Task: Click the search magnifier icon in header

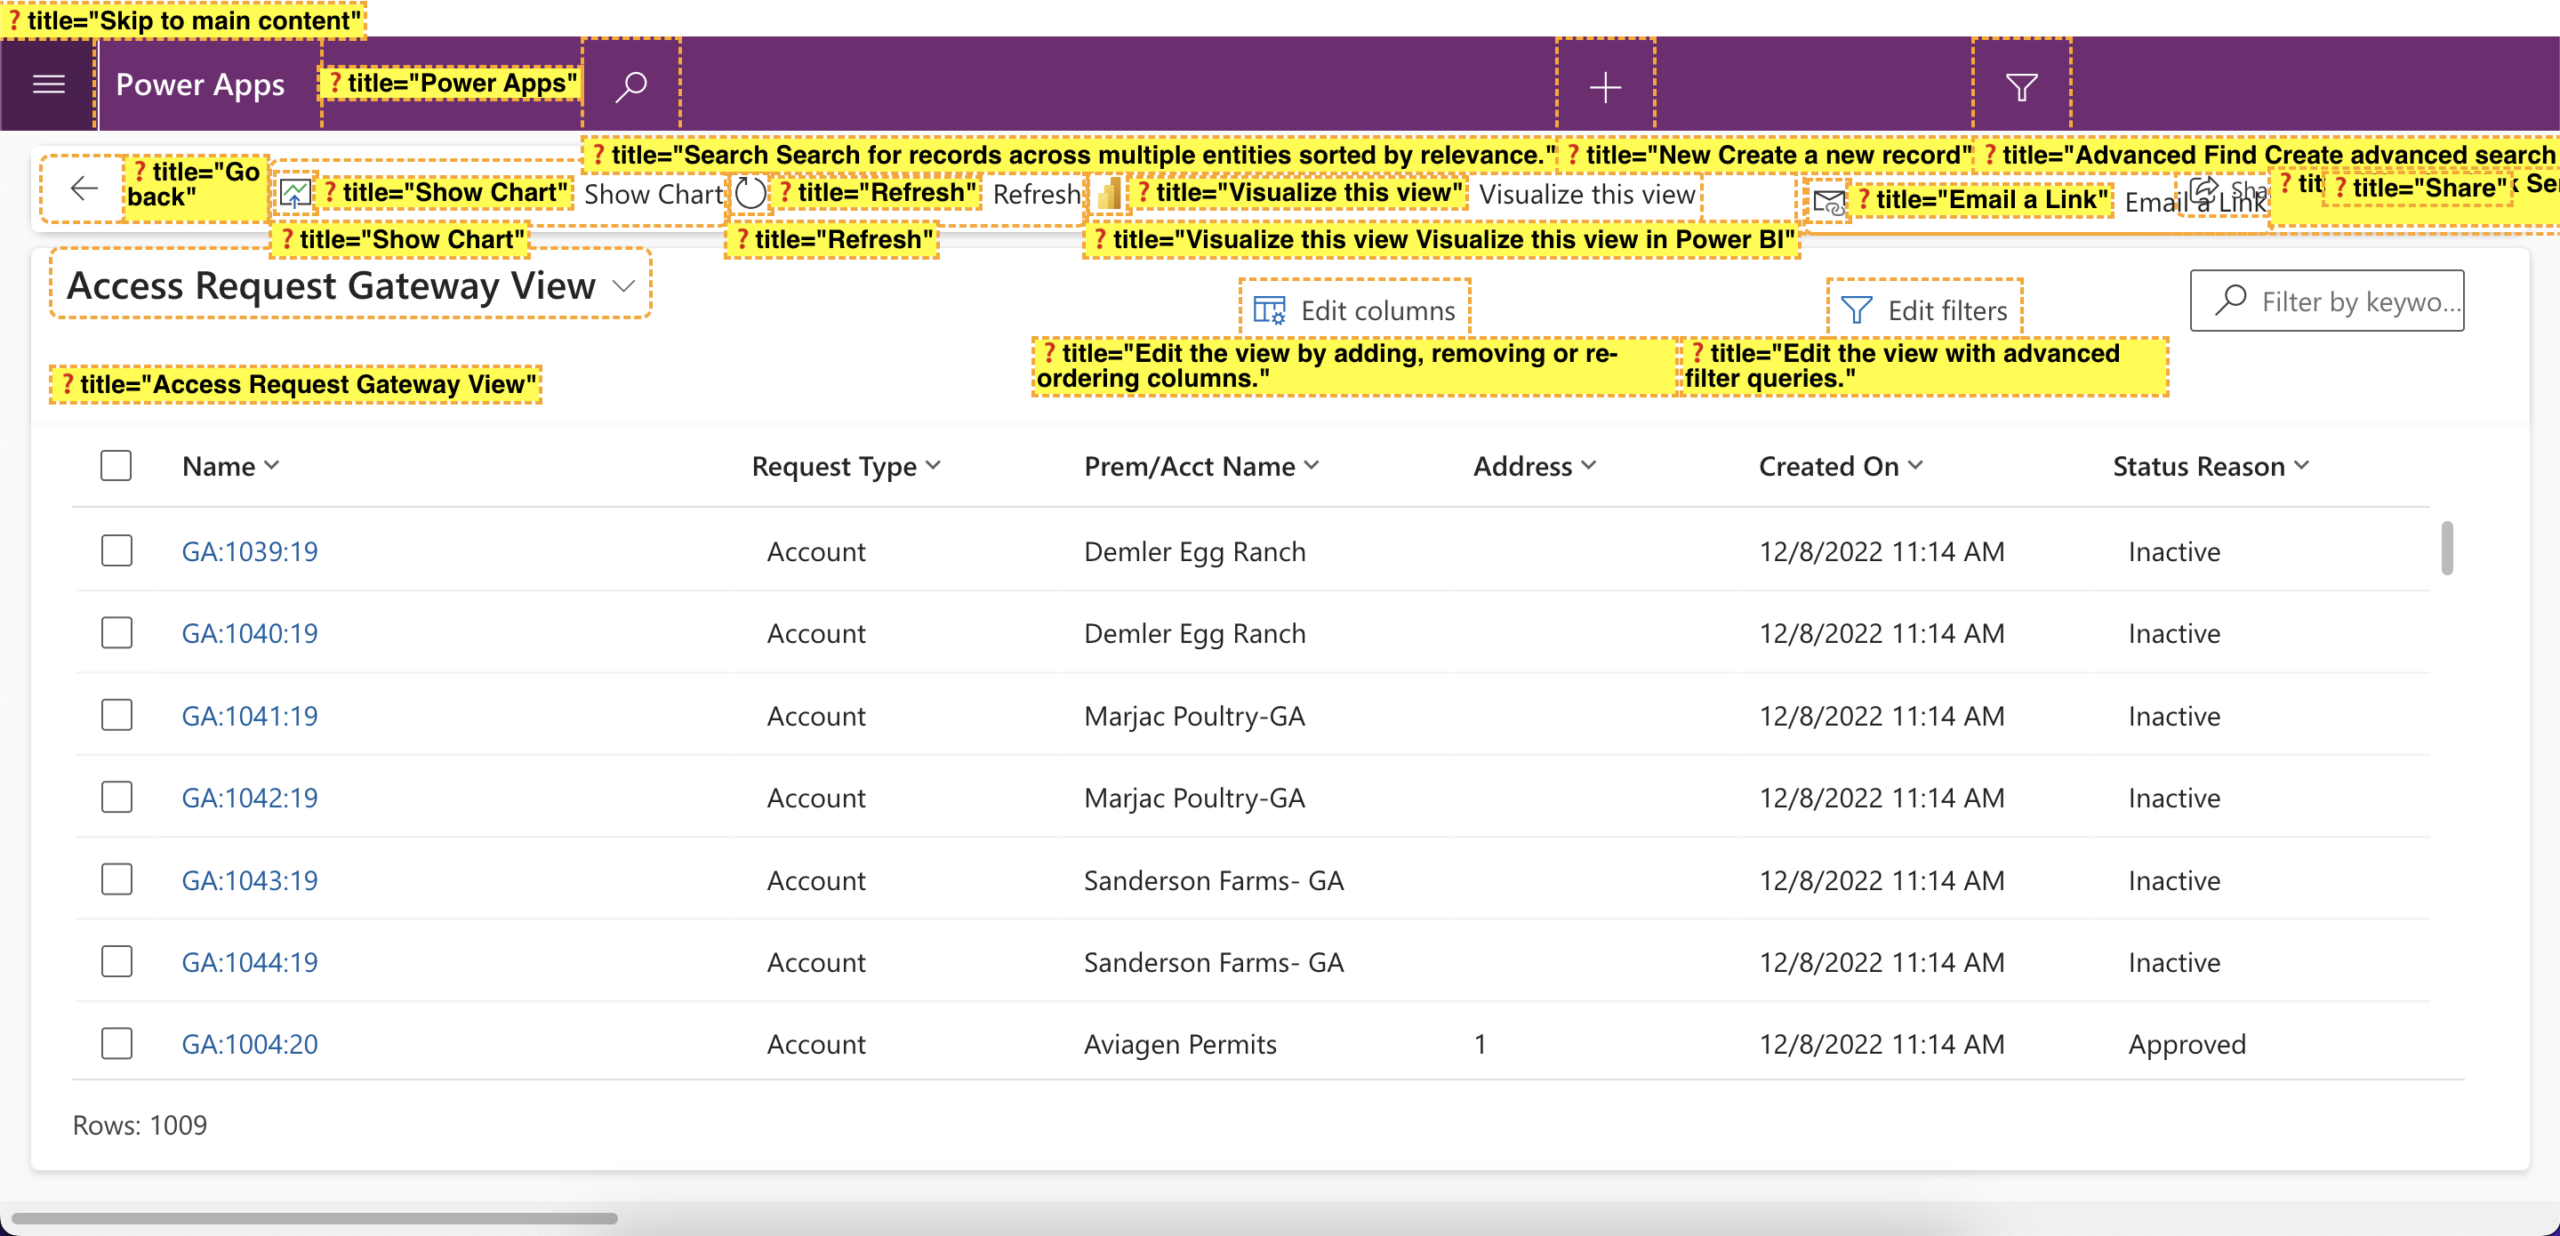Action: coord(631,87)
